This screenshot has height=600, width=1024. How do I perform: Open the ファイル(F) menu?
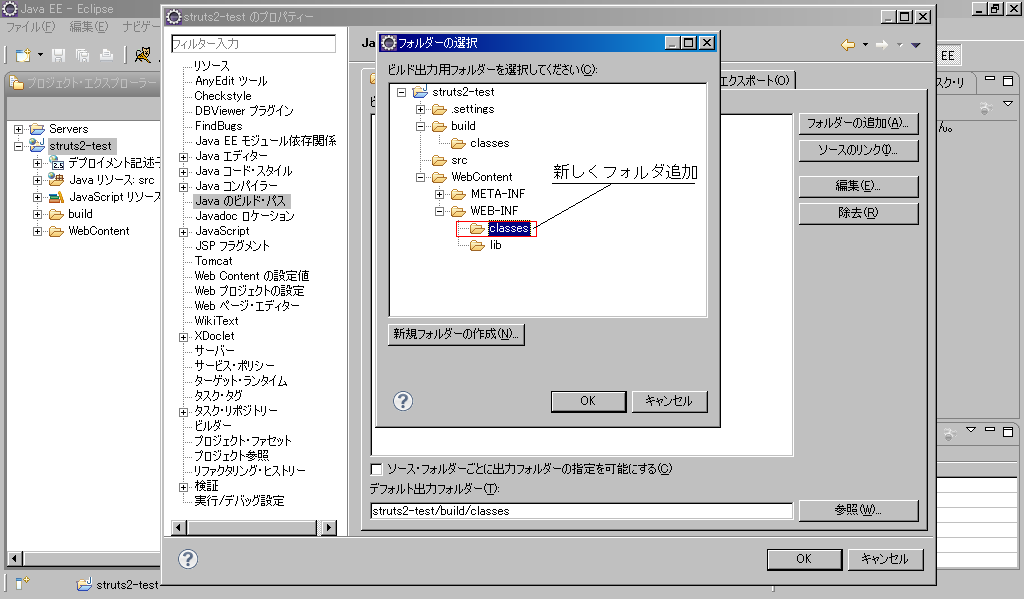(30, 27)
